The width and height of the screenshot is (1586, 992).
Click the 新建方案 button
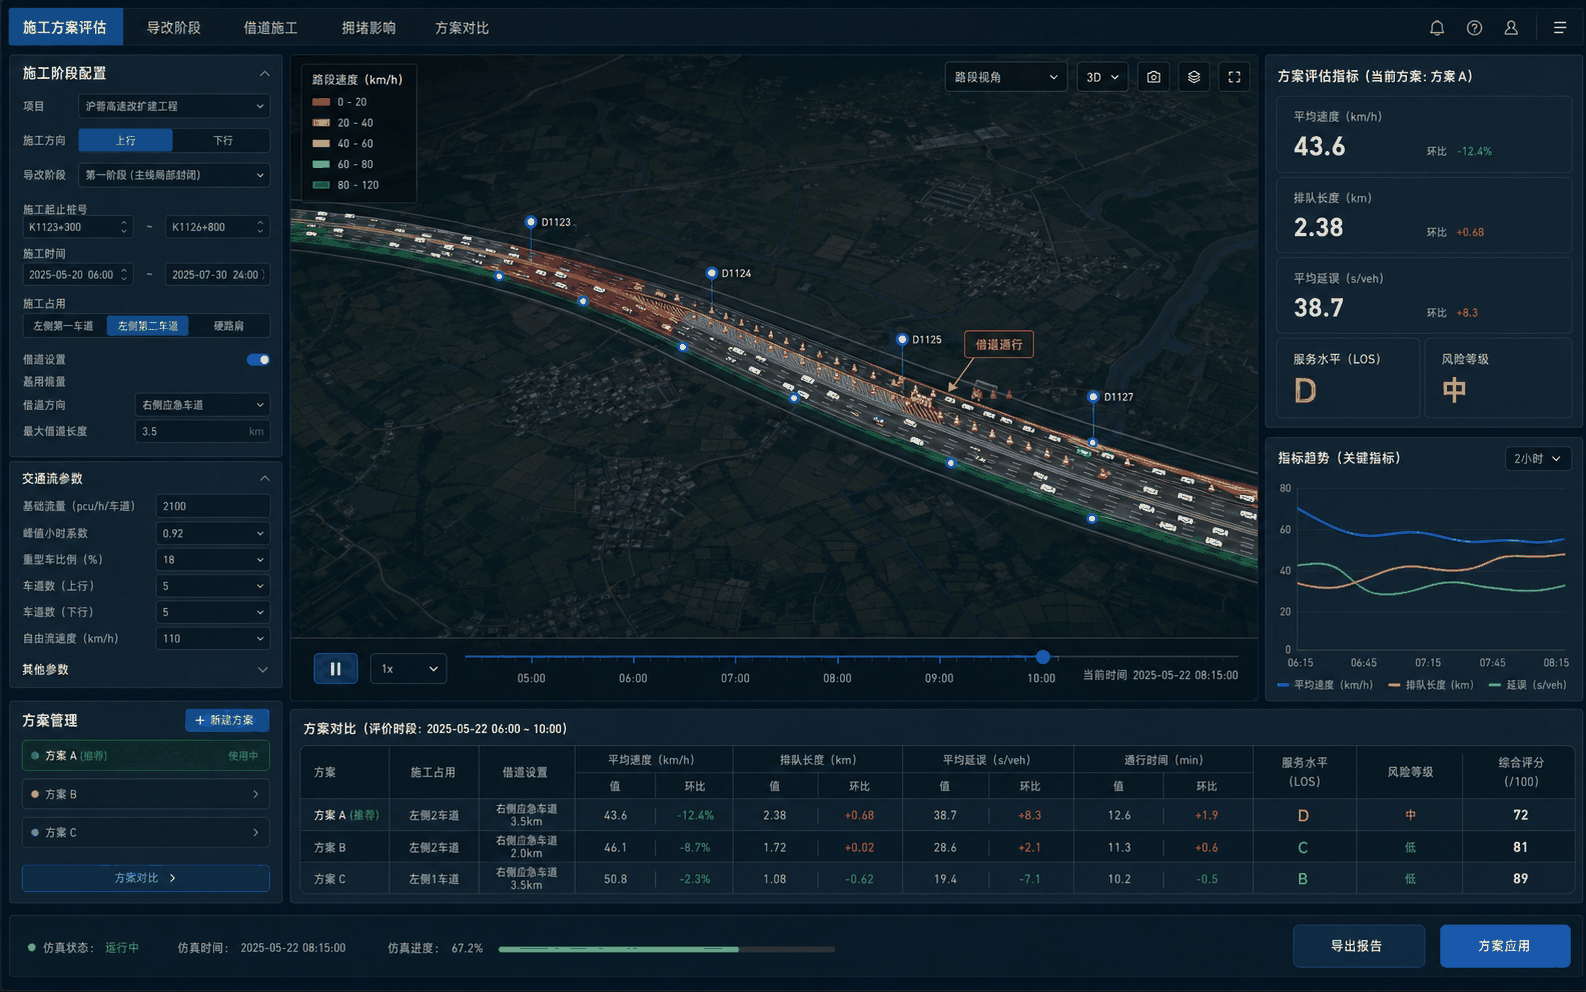tap(227, 720)
